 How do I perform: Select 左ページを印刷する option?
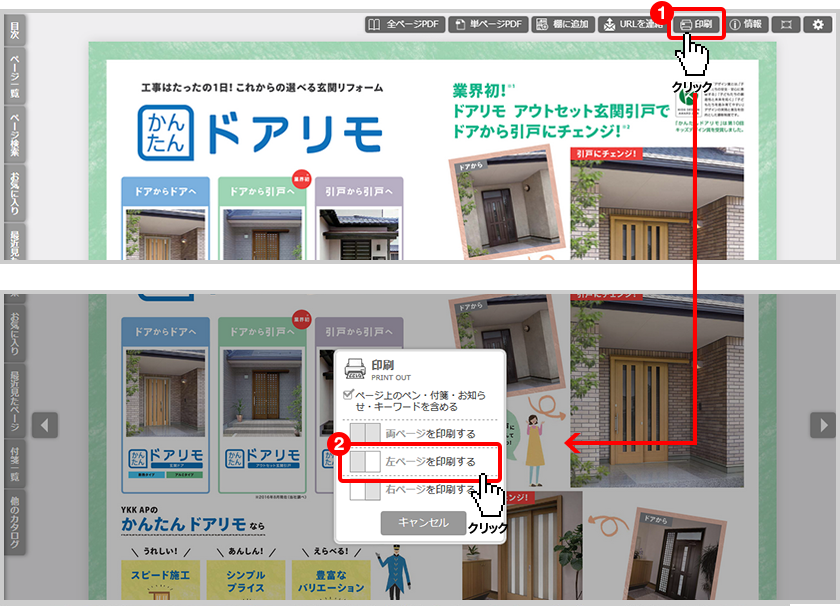(x=418, y=462)
